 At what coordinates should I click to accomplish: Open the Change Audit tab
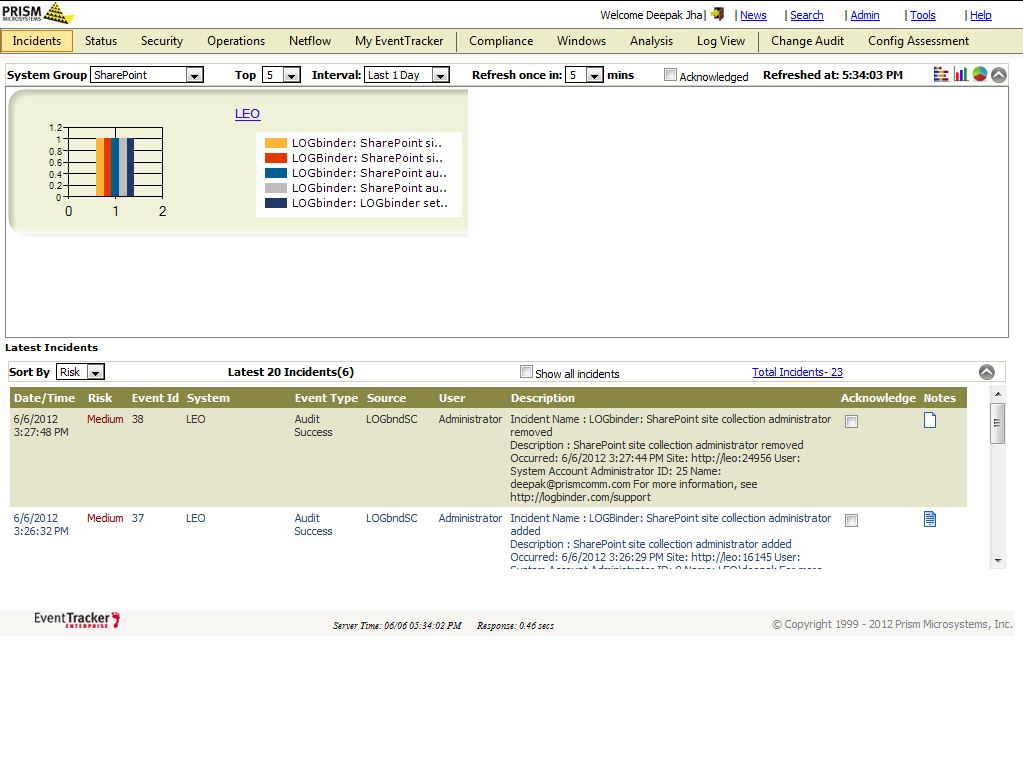coord(808,41)
